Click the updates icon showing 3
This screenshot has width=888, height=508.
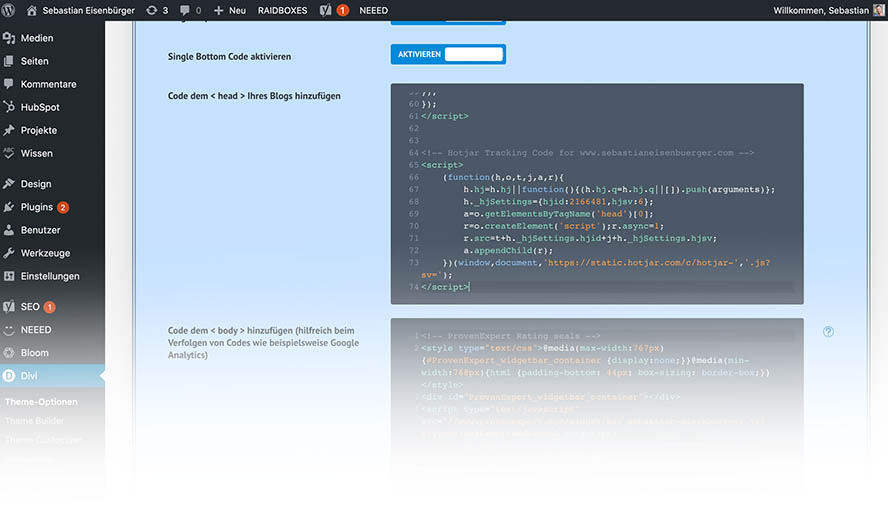(x=151, y=10)
